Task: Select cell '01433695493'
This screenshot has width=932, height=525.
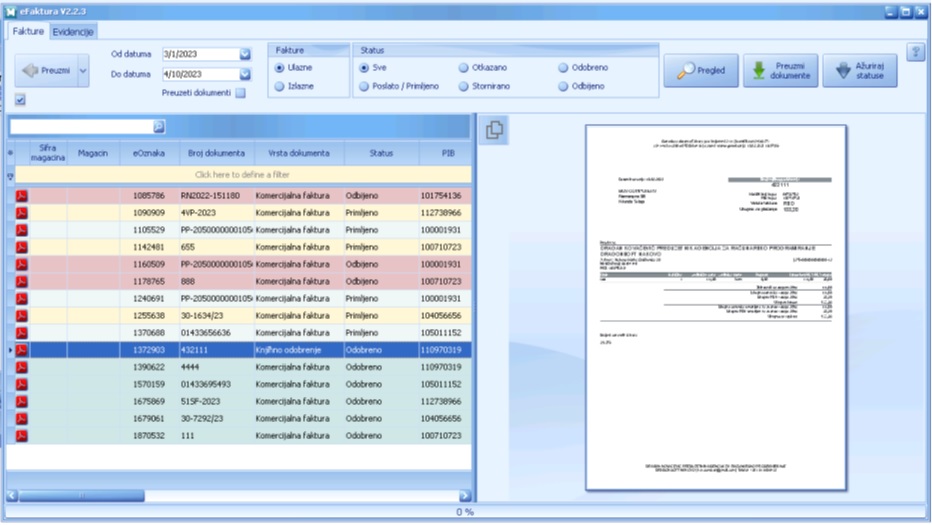Action: (216, 385)
